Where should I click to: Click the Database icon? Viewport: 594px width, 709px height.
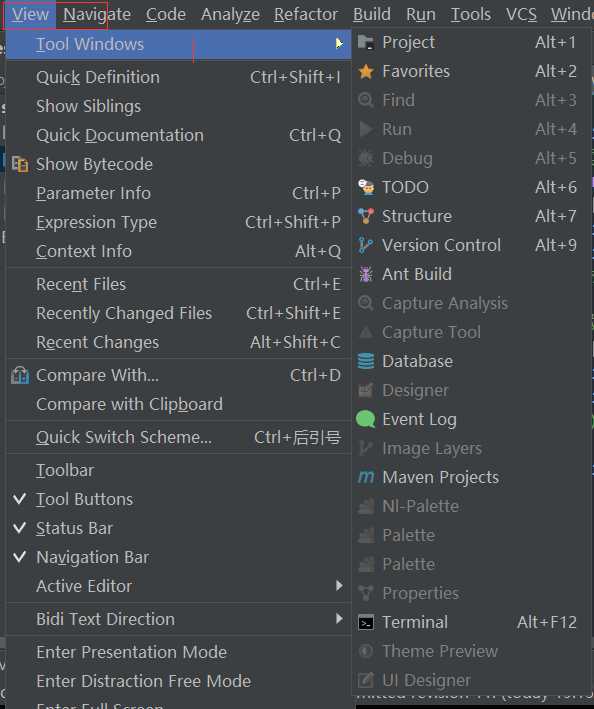tap(366, 361)
